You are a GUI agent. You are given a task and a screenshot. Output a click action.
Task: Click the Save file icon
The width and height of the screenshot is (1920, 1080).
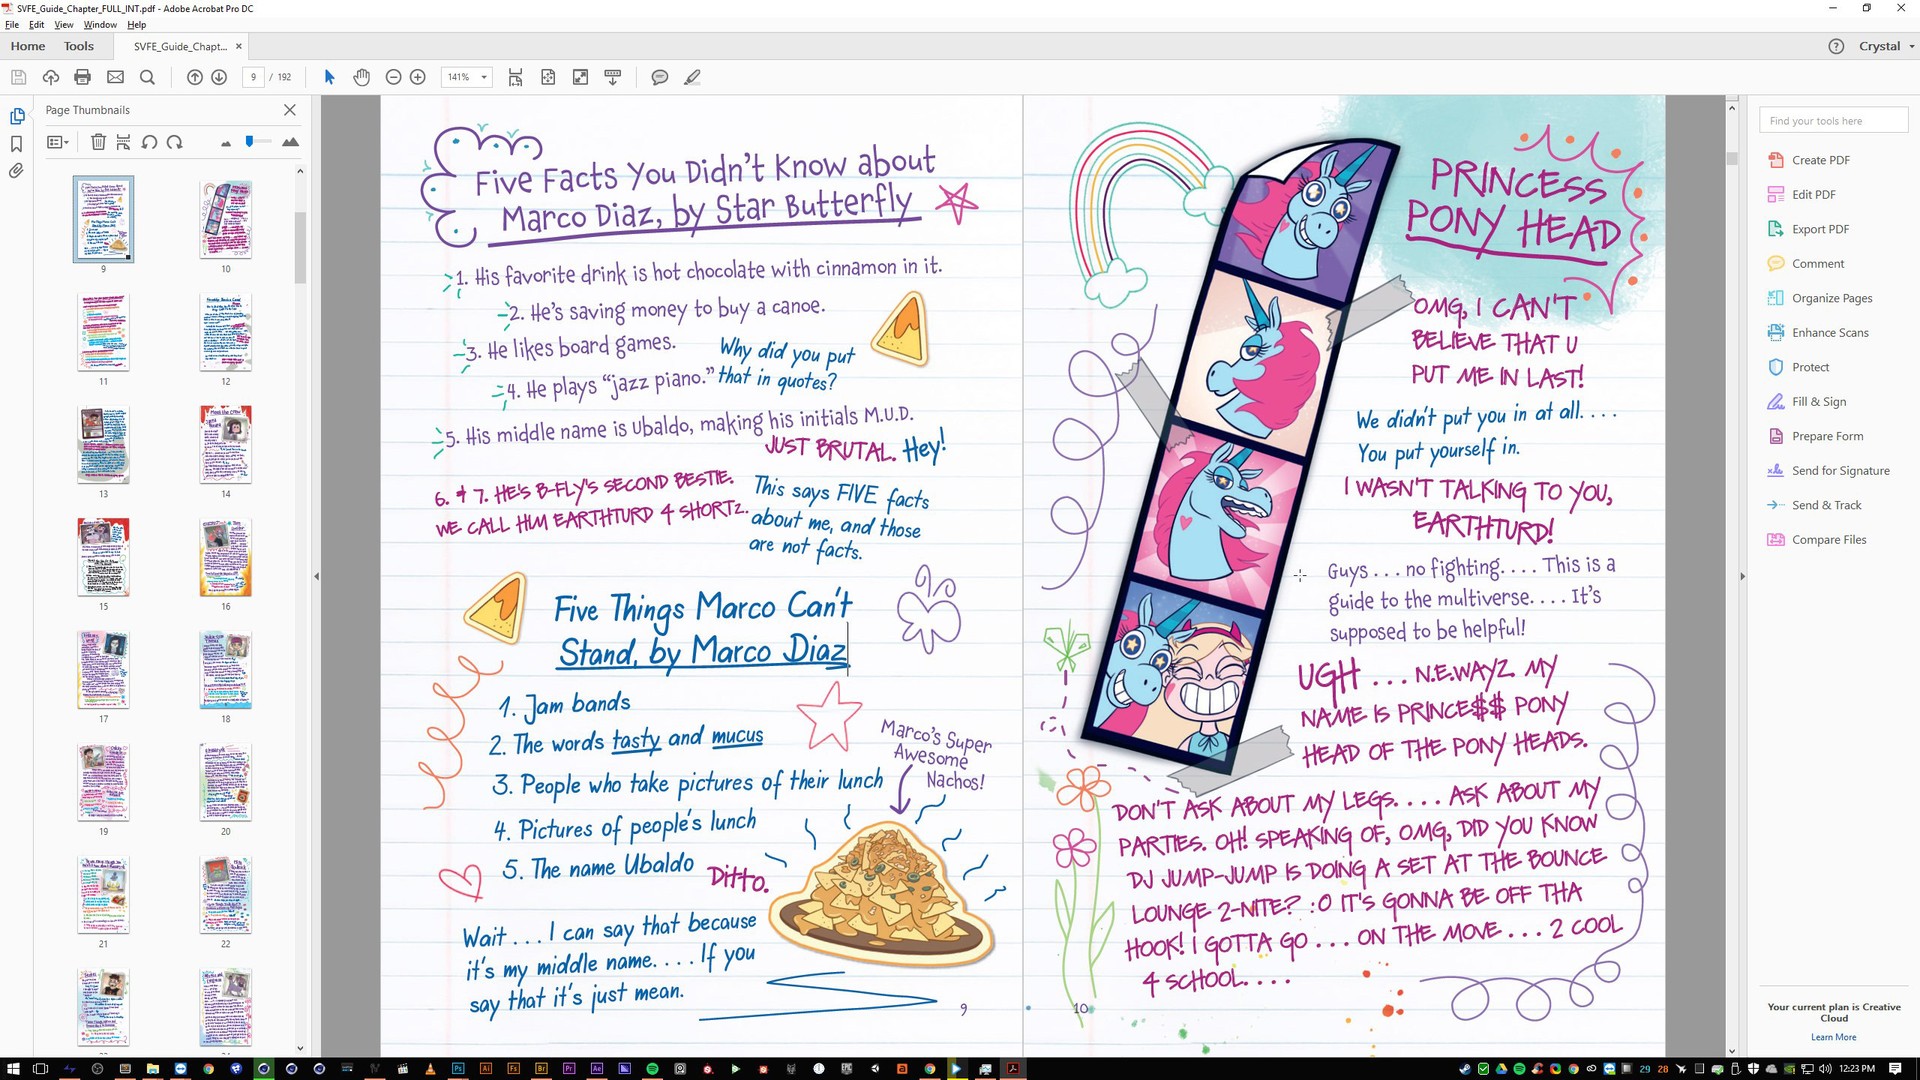[x=18, y=77]
